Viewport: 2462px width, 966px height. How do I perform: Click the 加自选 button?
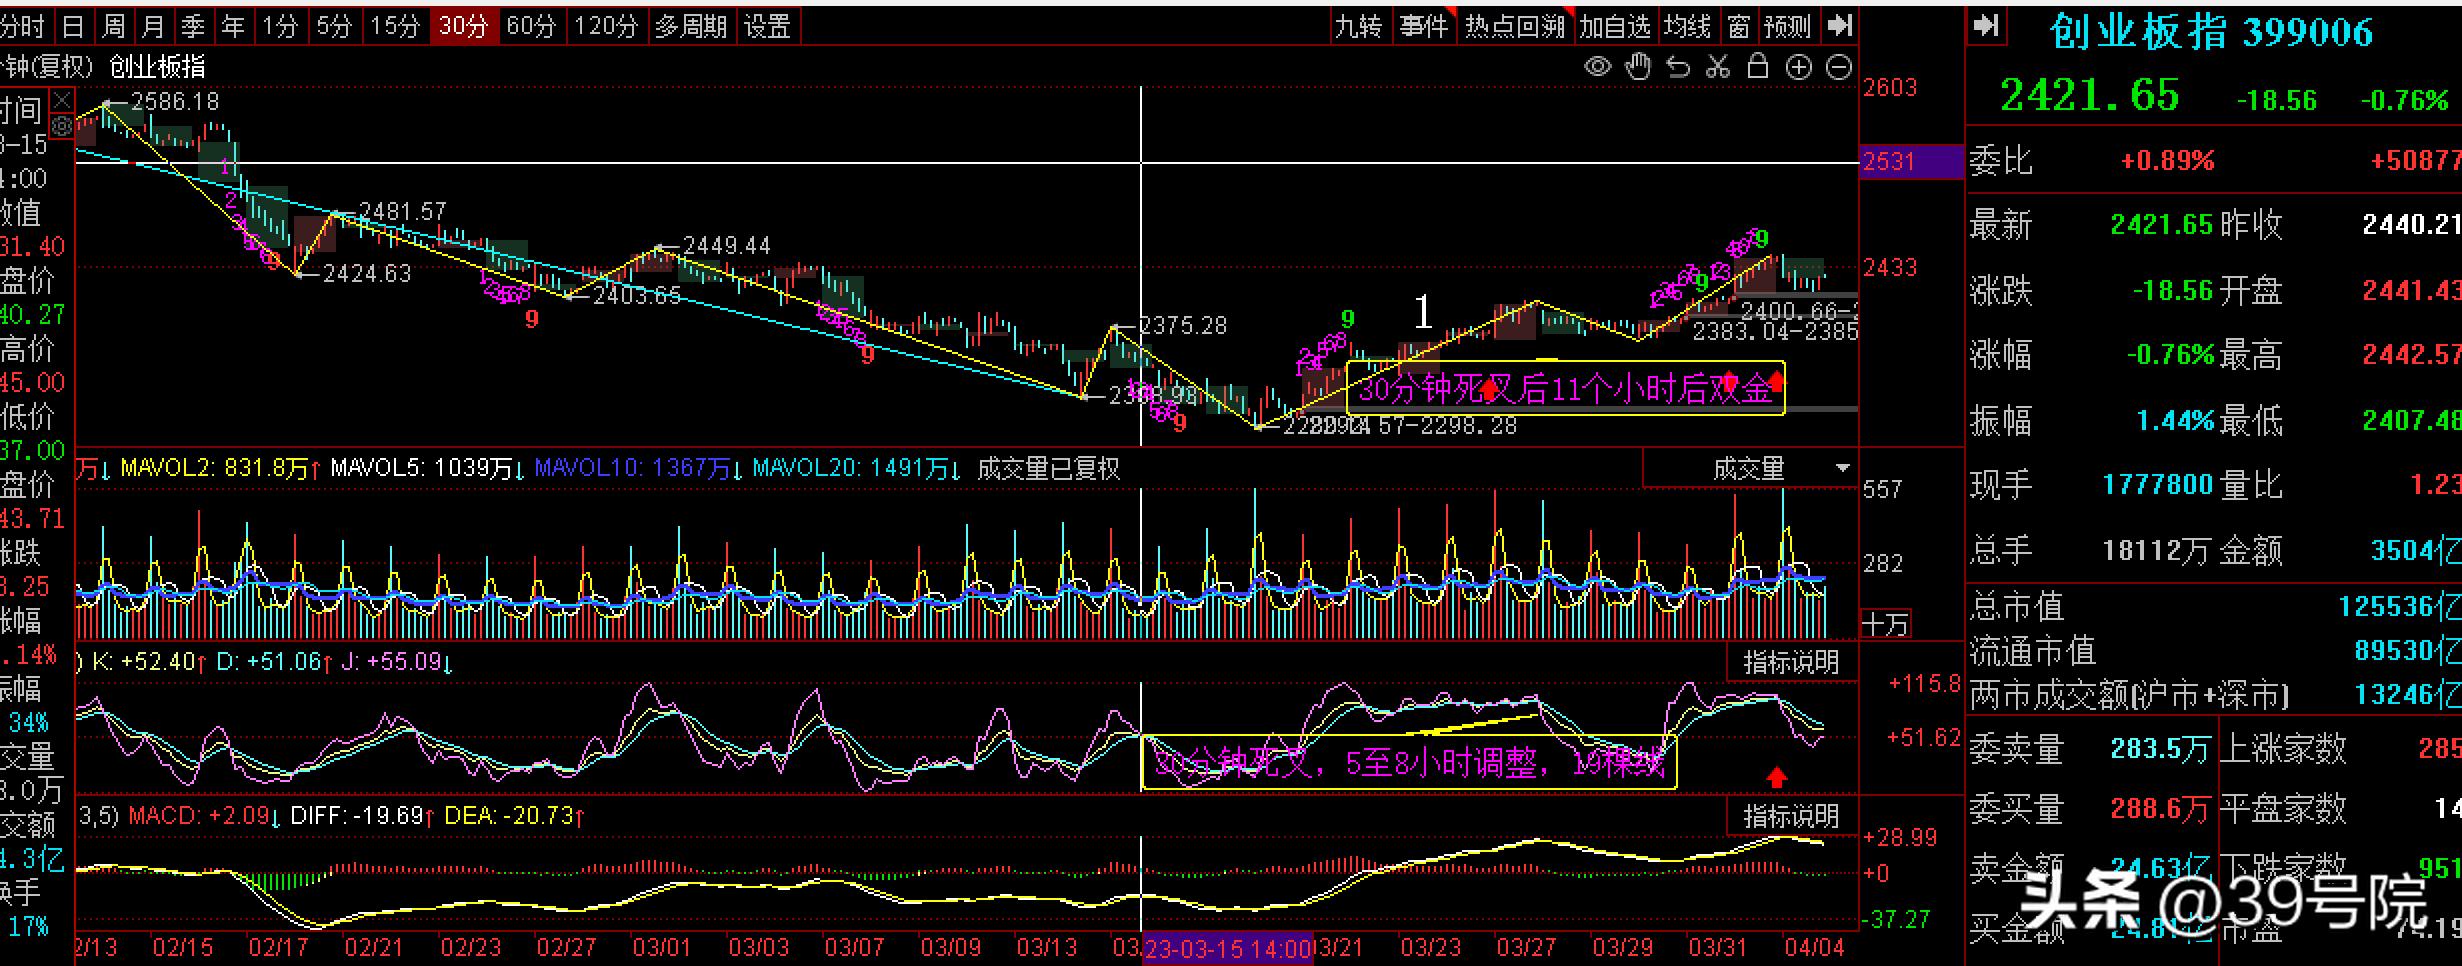point(1615,26)
